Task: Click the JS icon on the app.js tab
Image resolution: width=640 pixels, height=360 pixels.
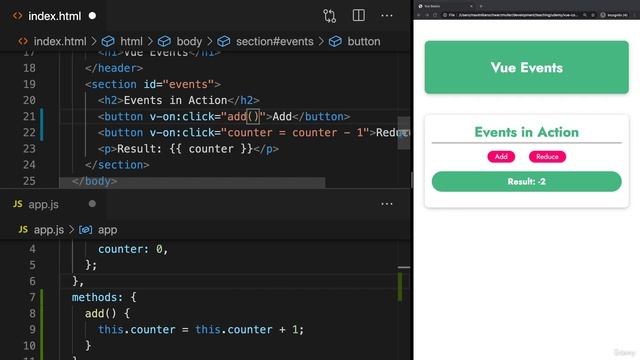Action: tap(18, 204)
